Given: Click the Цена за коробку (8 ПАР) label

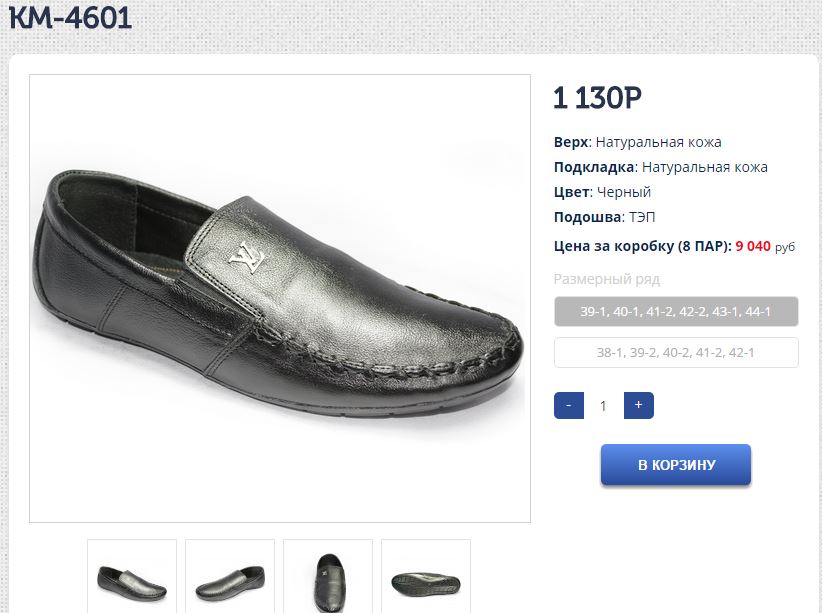Looking at the screenshot, I should [x=642, y=245].
